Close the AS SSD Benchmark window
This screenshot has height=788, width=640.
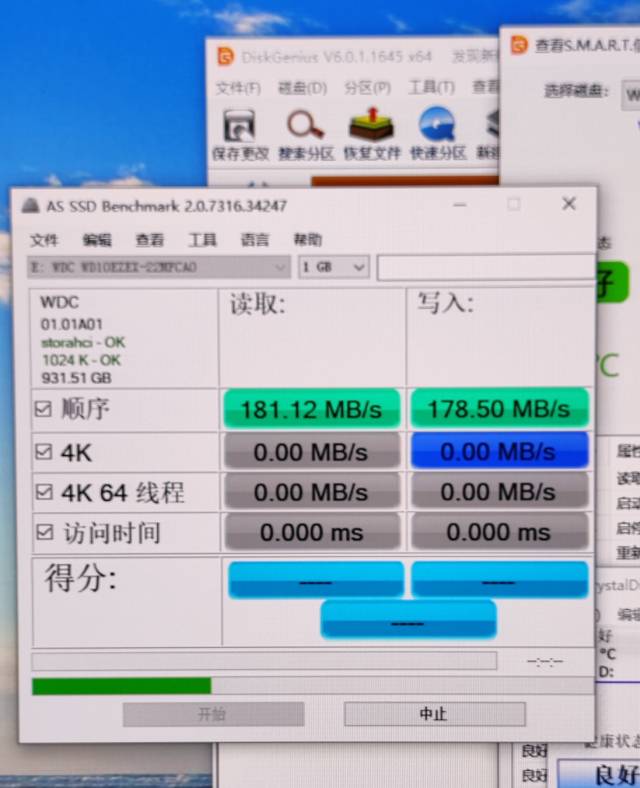[568, 204]
